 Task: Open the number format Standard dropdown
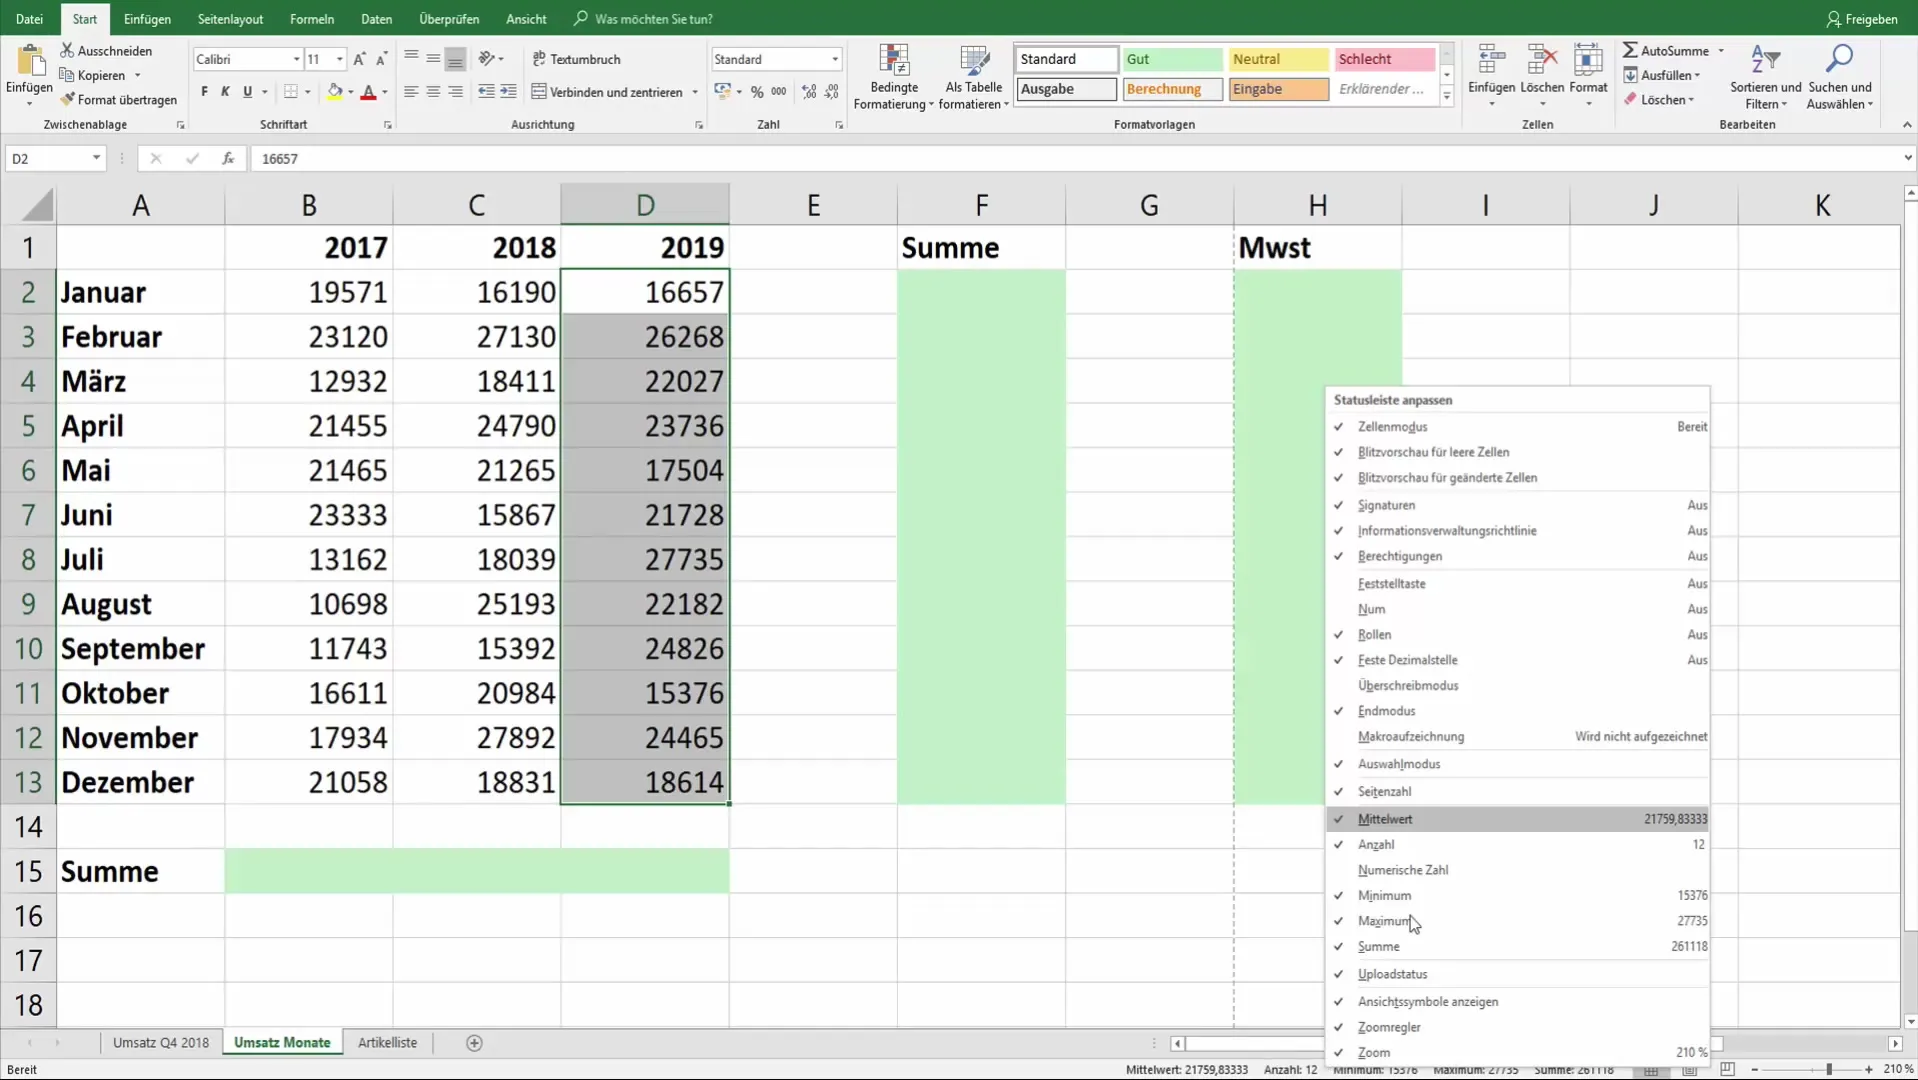(x=835, y=59)
